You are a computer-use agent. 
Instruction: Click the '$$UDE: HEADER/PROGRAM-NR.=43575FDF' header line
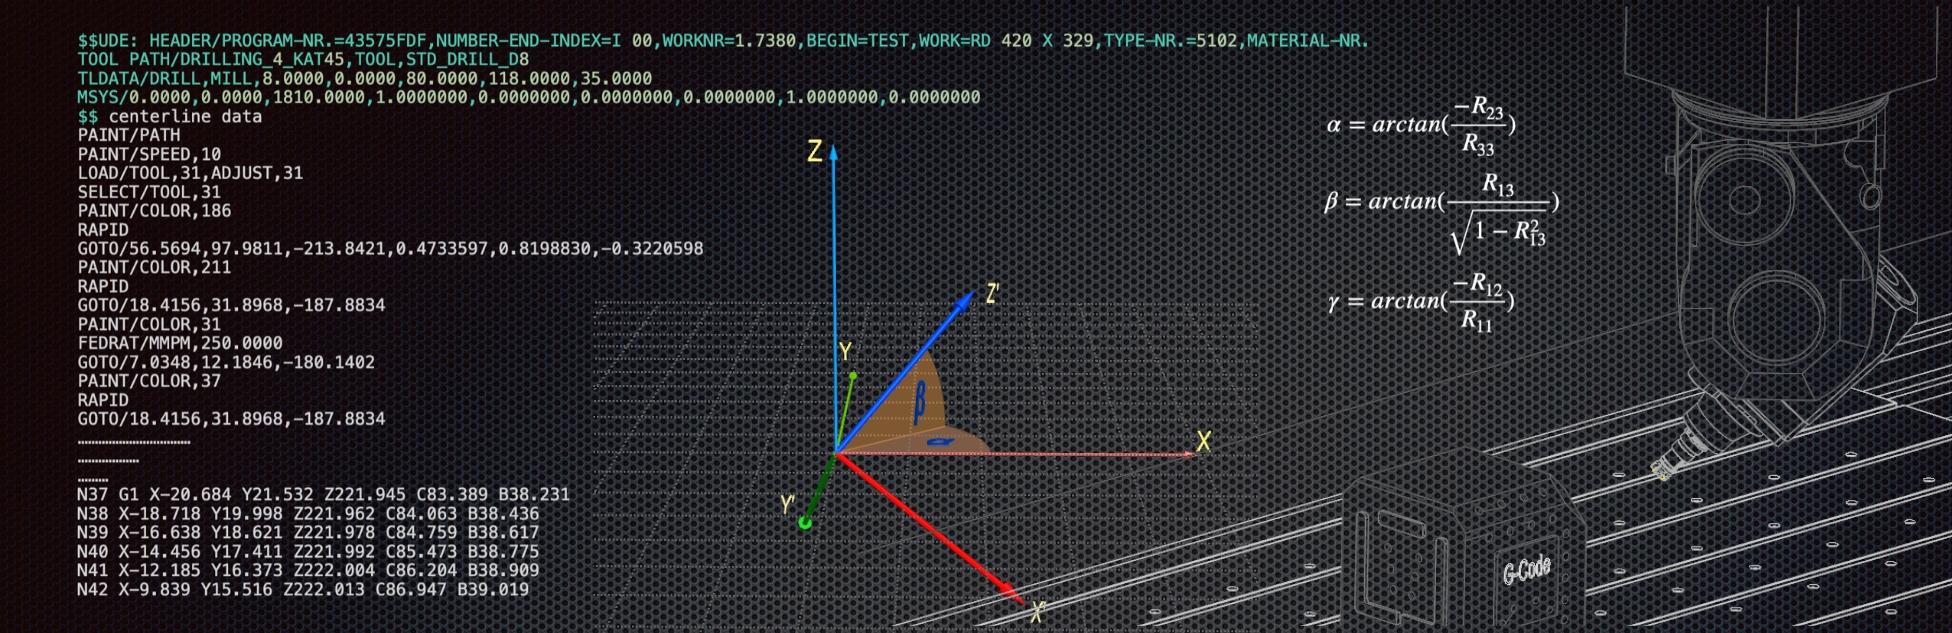[x=723, y=41]
